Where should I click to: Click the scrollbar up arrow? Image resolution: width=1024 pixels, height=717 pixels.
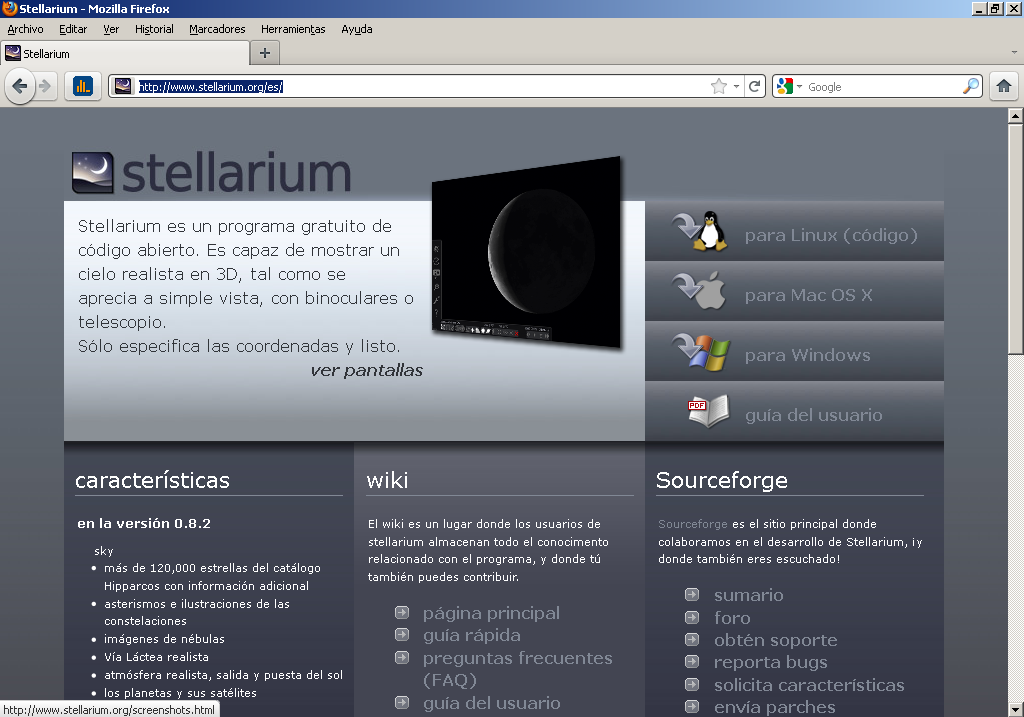[1015, 116]
